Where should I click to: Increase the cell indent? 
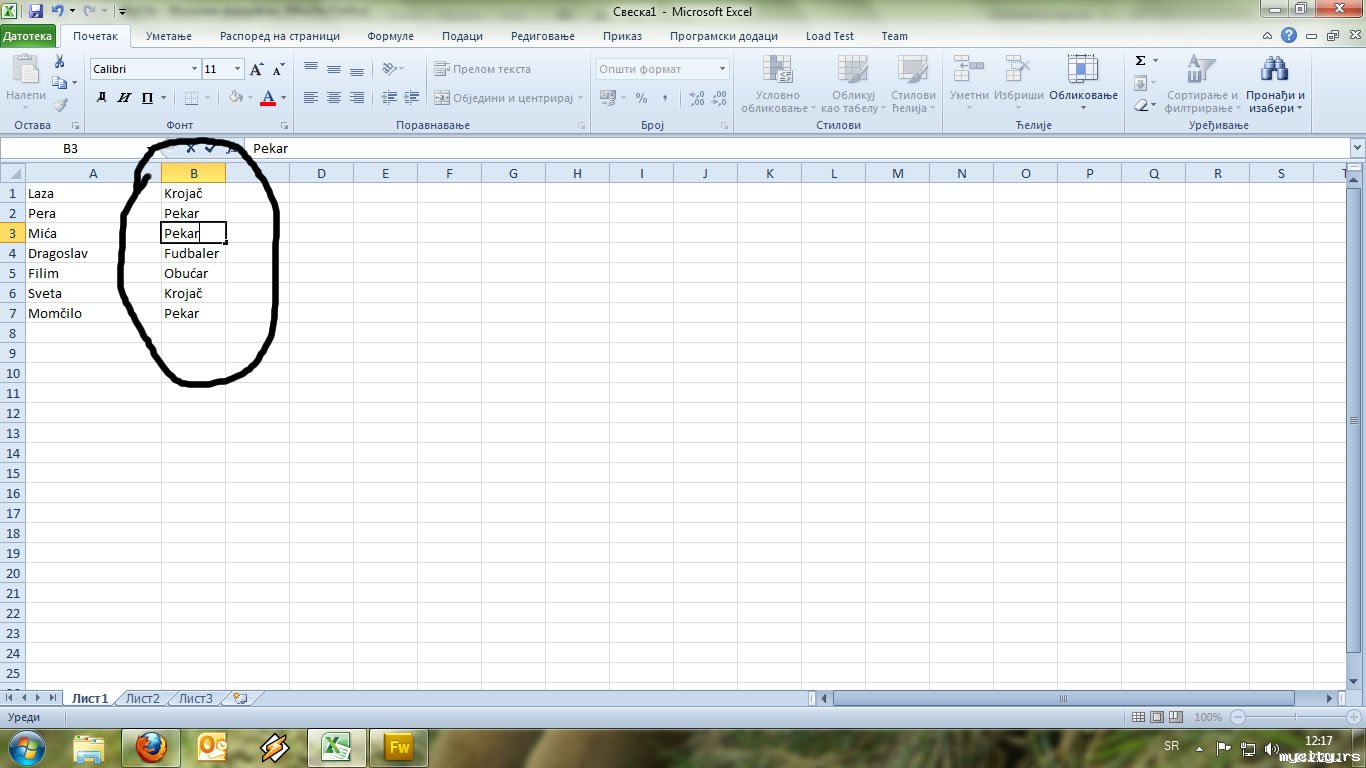coord(411,98)
